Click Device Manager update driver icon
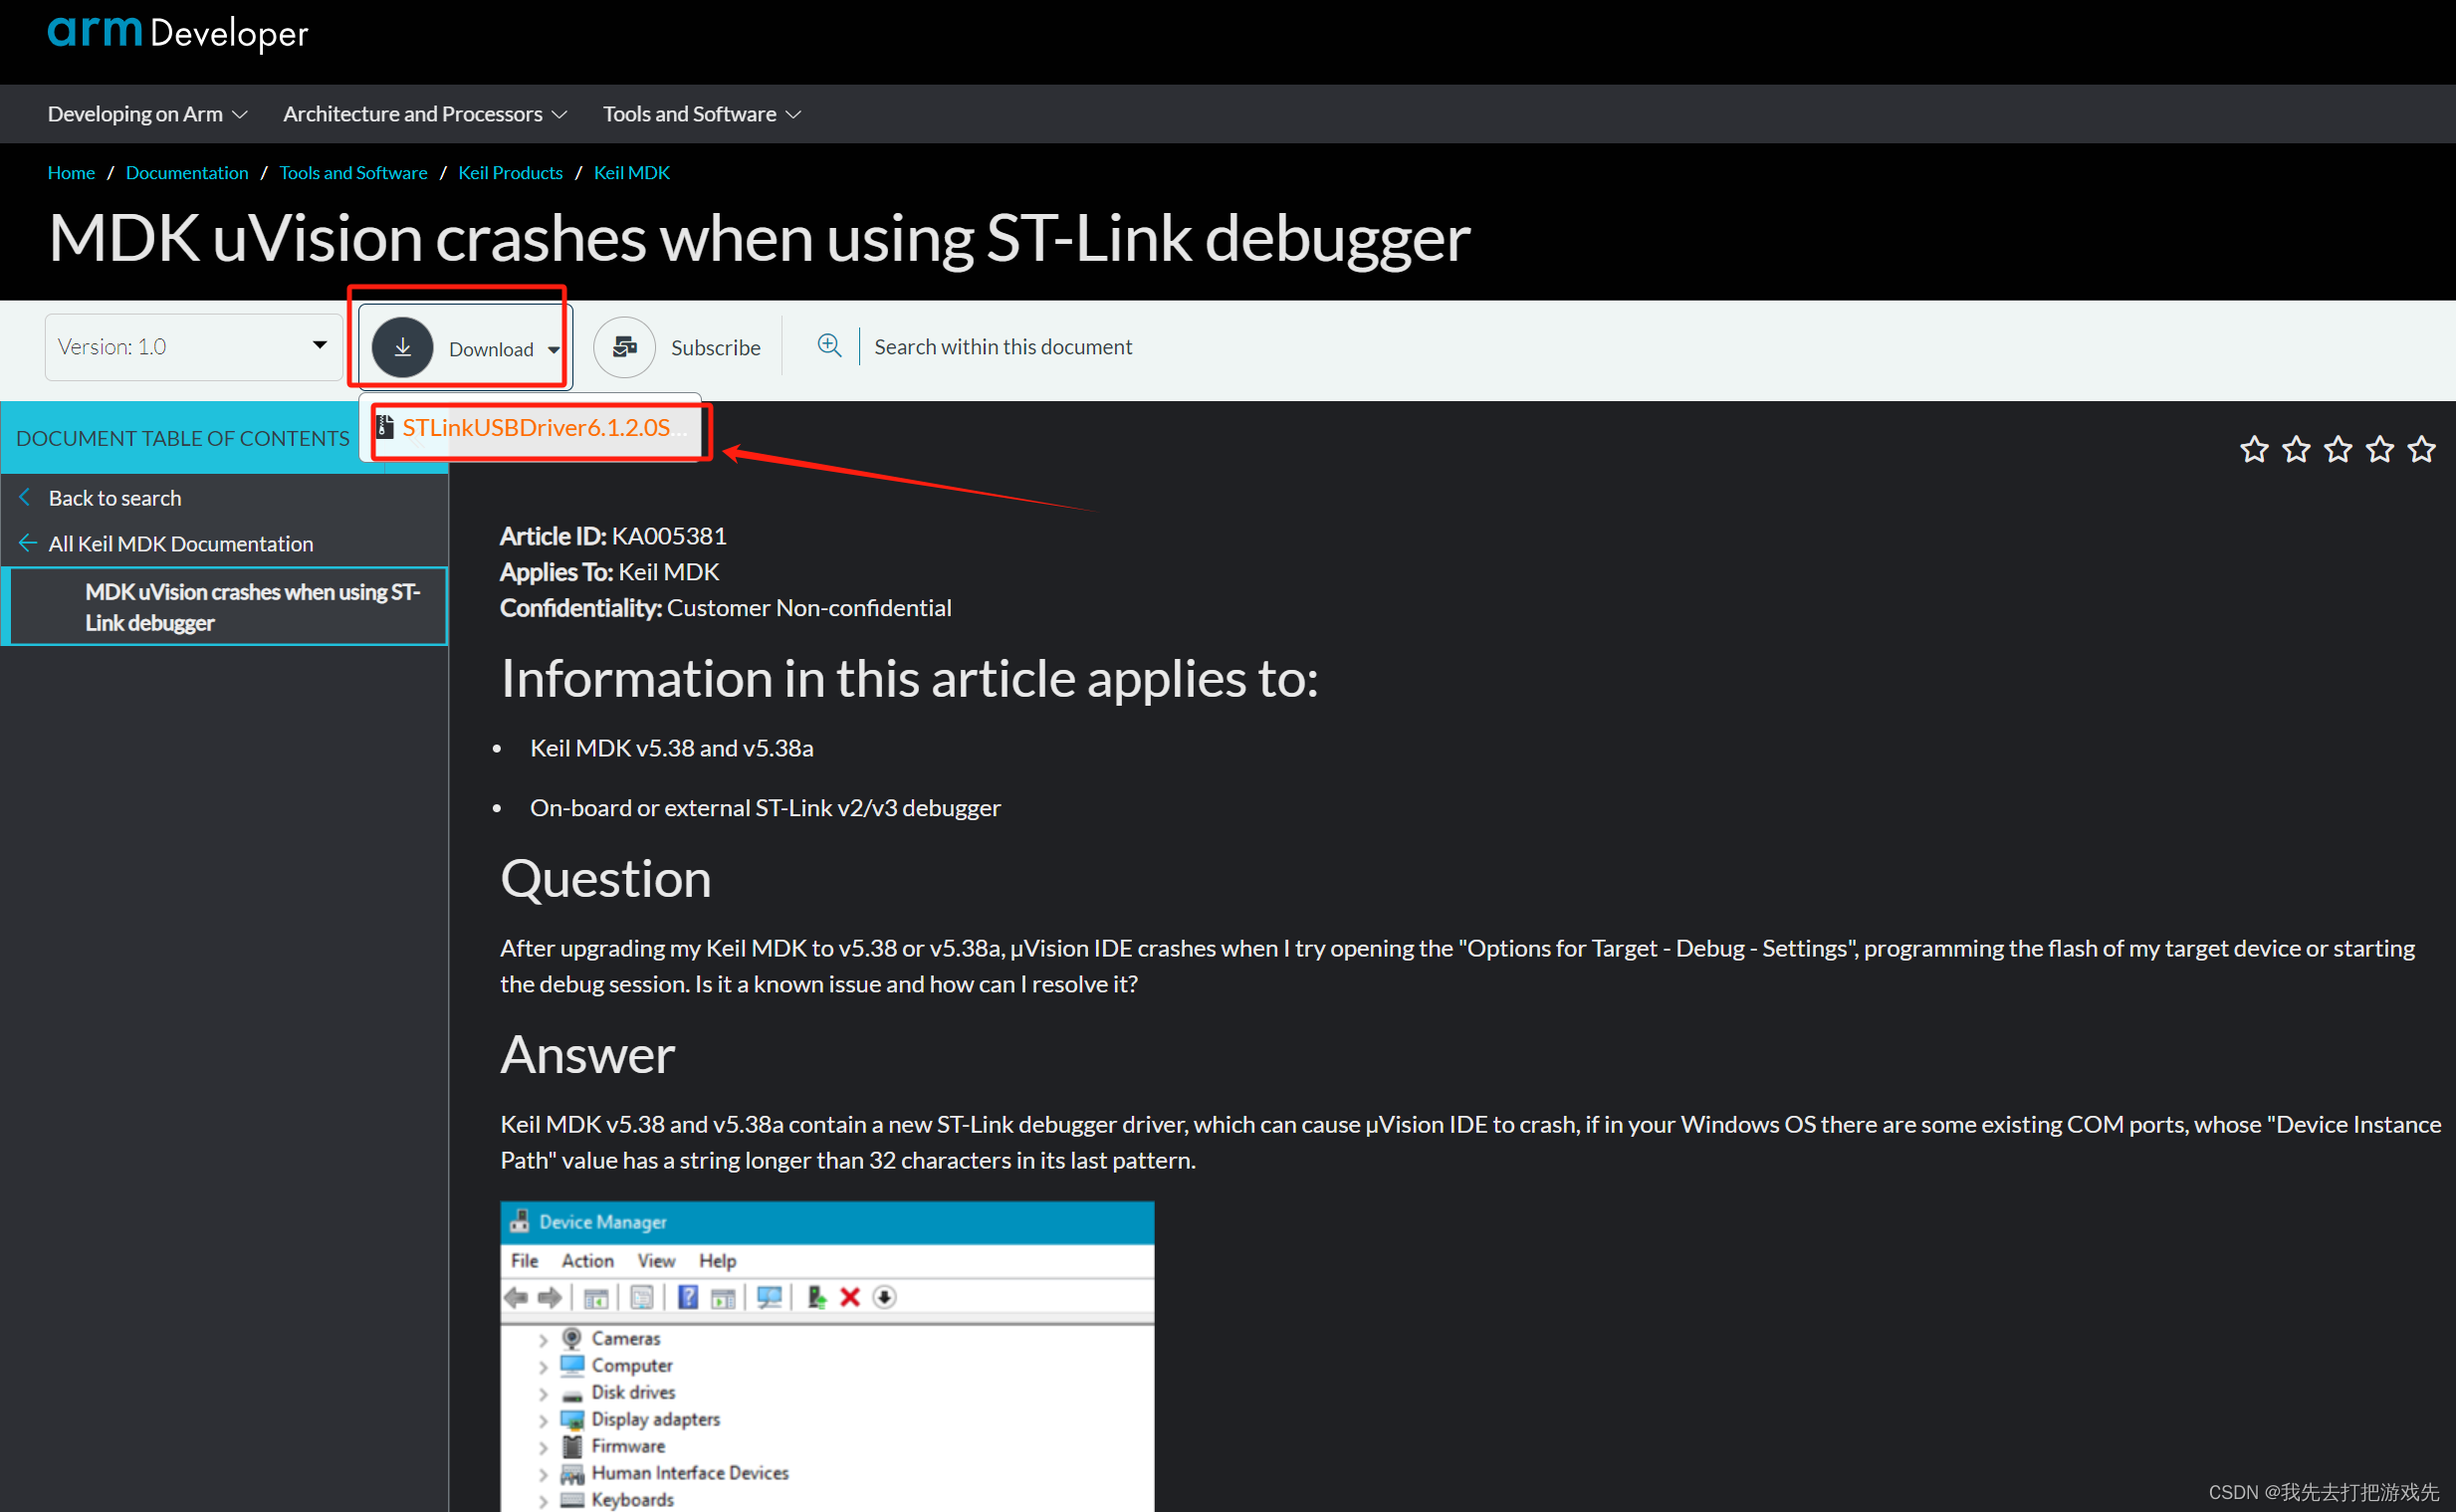Viewport: 2456px width, 1512px height. 816,1298
